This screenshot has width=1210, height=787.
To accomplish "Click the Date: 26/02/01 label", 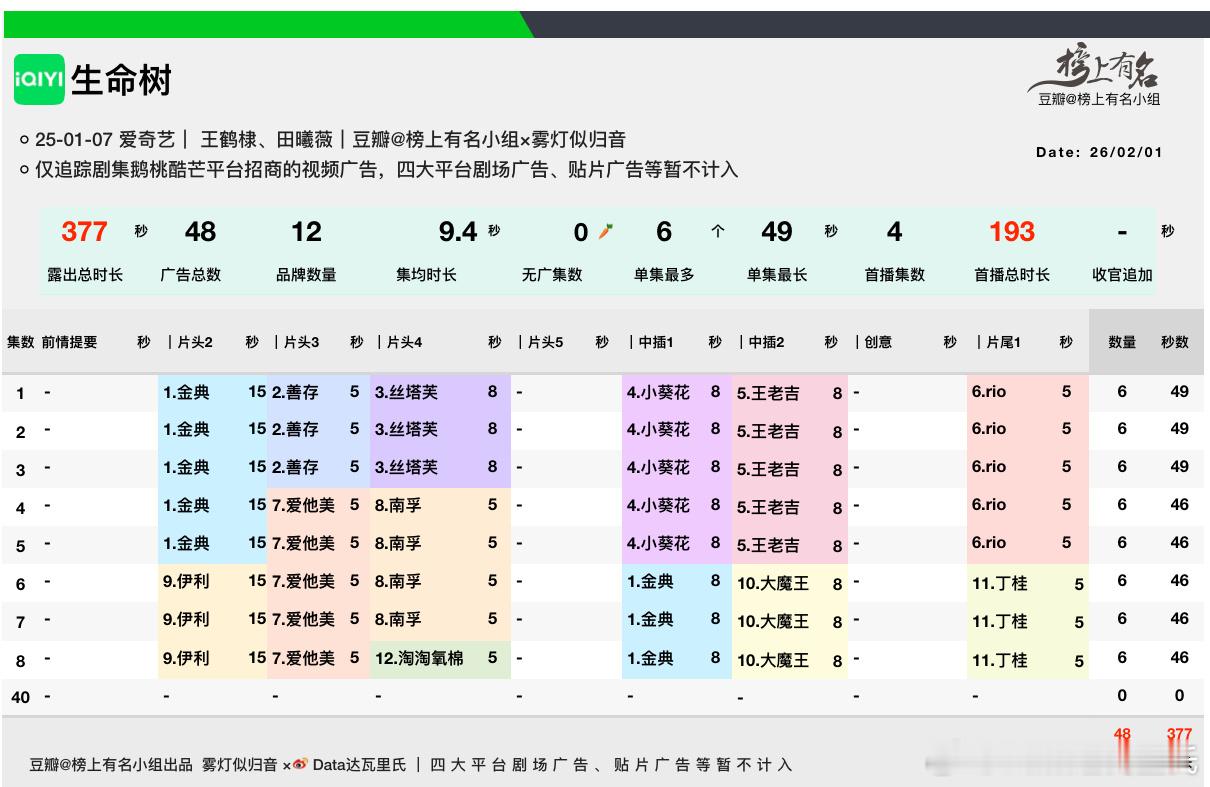I will pos(1099,153).
